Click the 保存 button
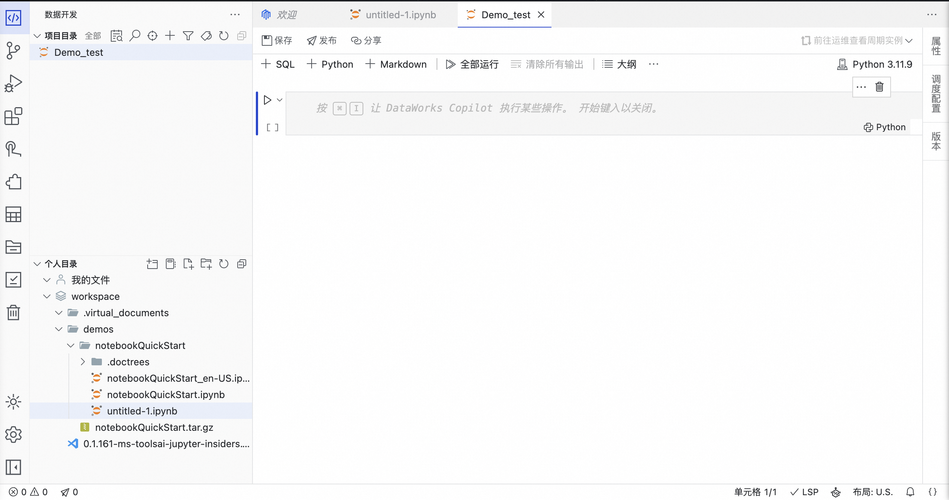Image resolution: width=949 pixels, height=500 pixels. coord(277,41)
